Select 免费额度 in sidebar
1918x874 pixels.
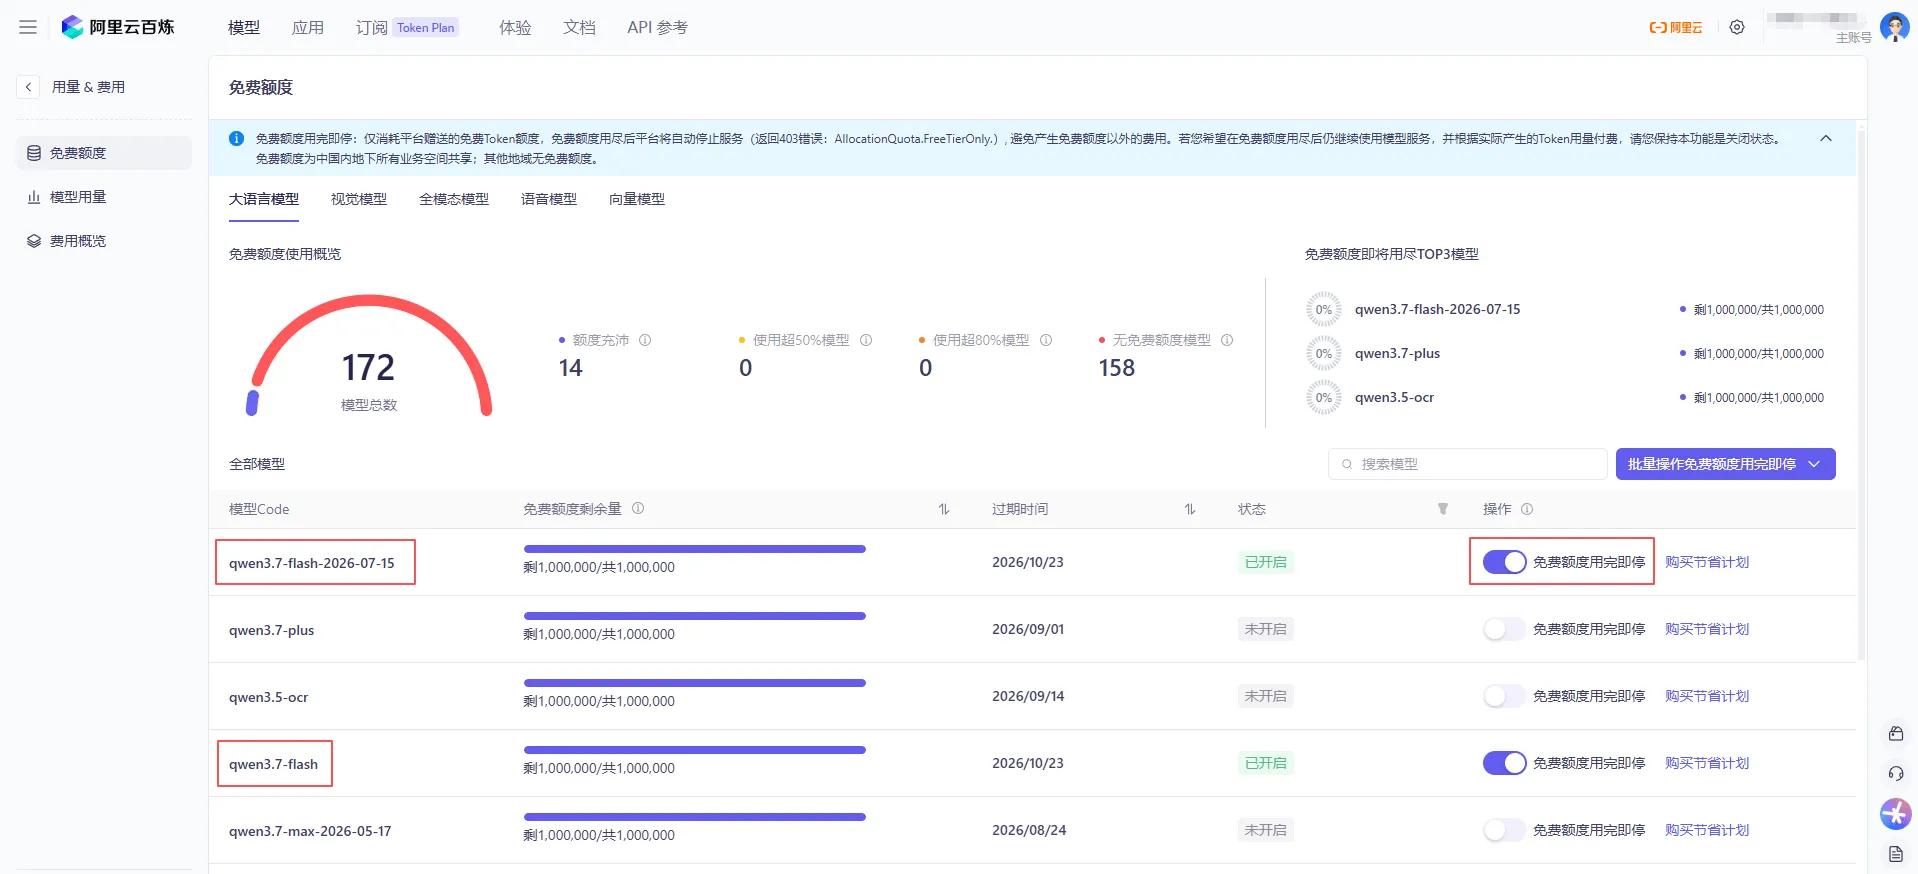click(104, 153)
